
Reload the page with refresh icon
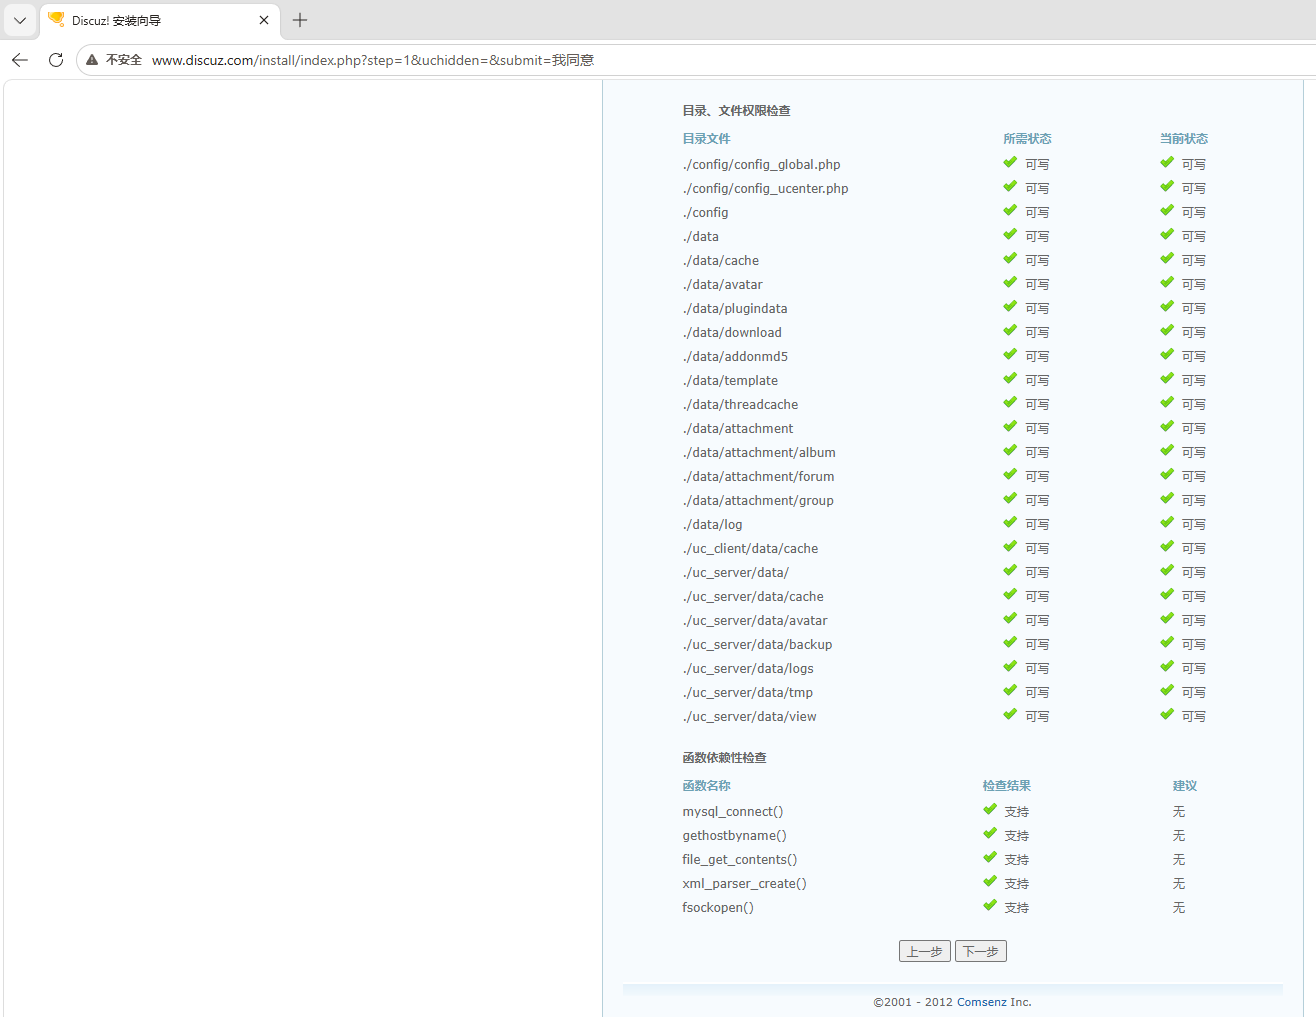click(56, 60)
